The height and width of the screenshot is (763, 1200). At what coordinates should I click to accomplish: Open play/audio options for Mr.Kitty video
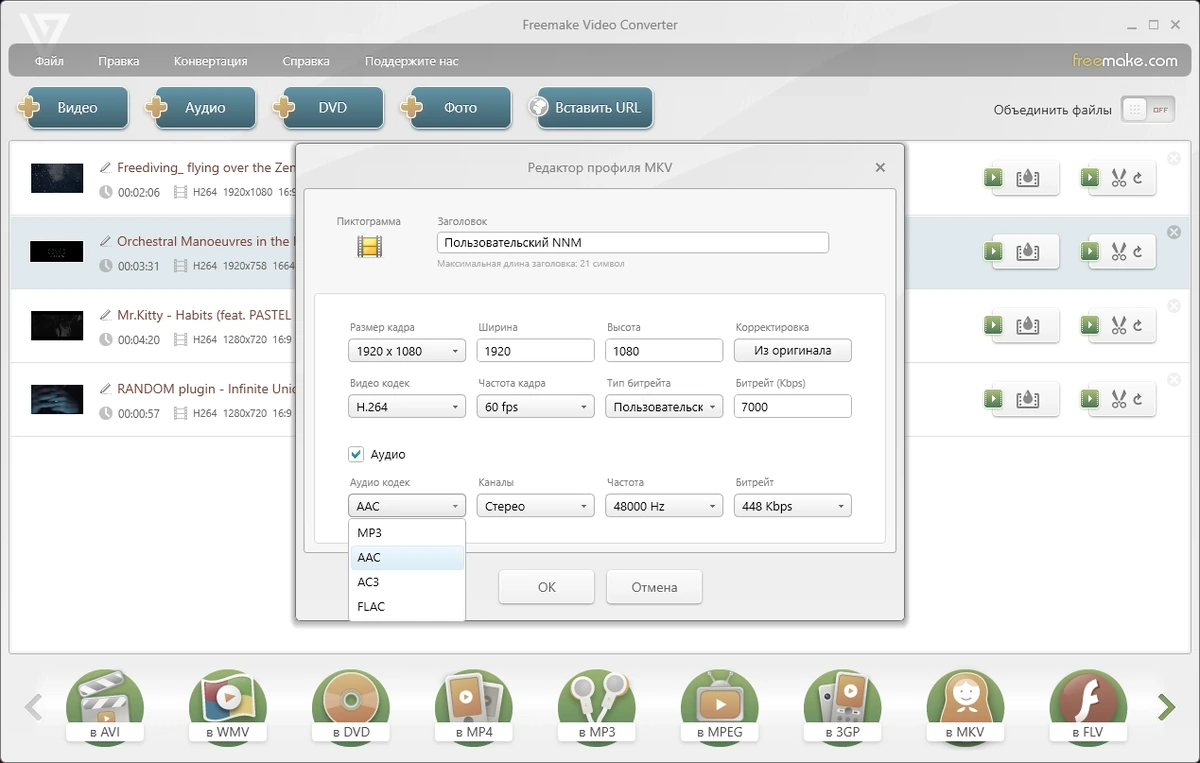pos(1020,325)
